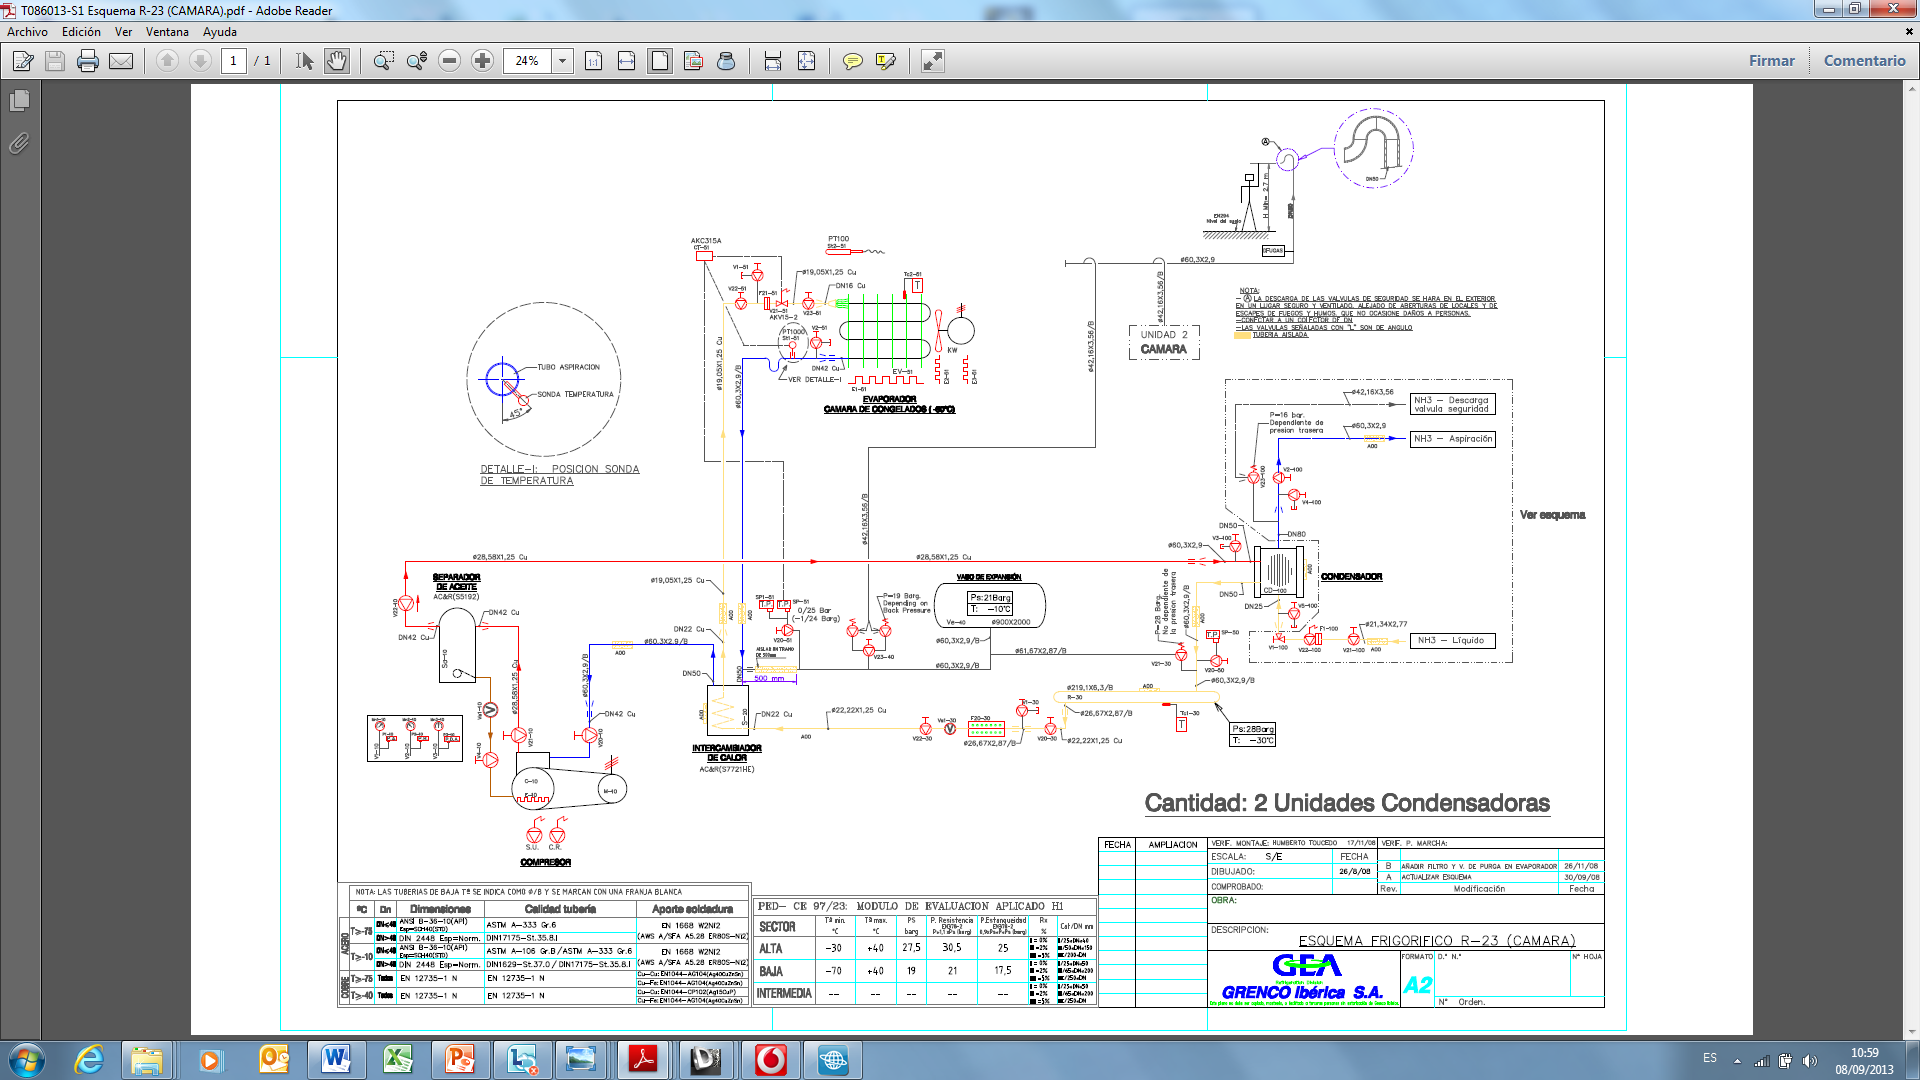
Task: Fit page to window width
Action: [x=626, y=61]
